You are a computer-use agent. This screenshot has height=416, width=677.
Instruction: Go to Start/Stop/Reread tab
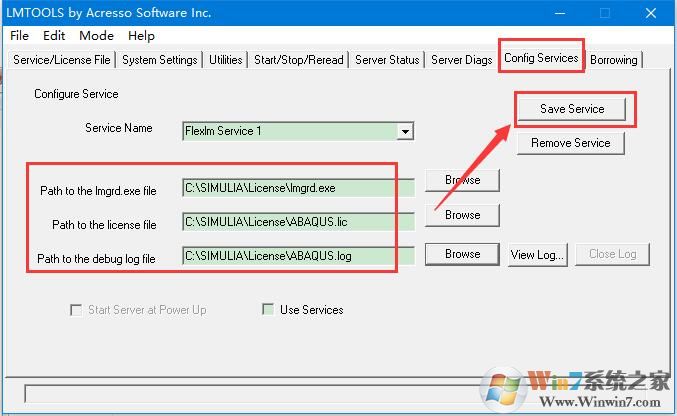(299, 60)
